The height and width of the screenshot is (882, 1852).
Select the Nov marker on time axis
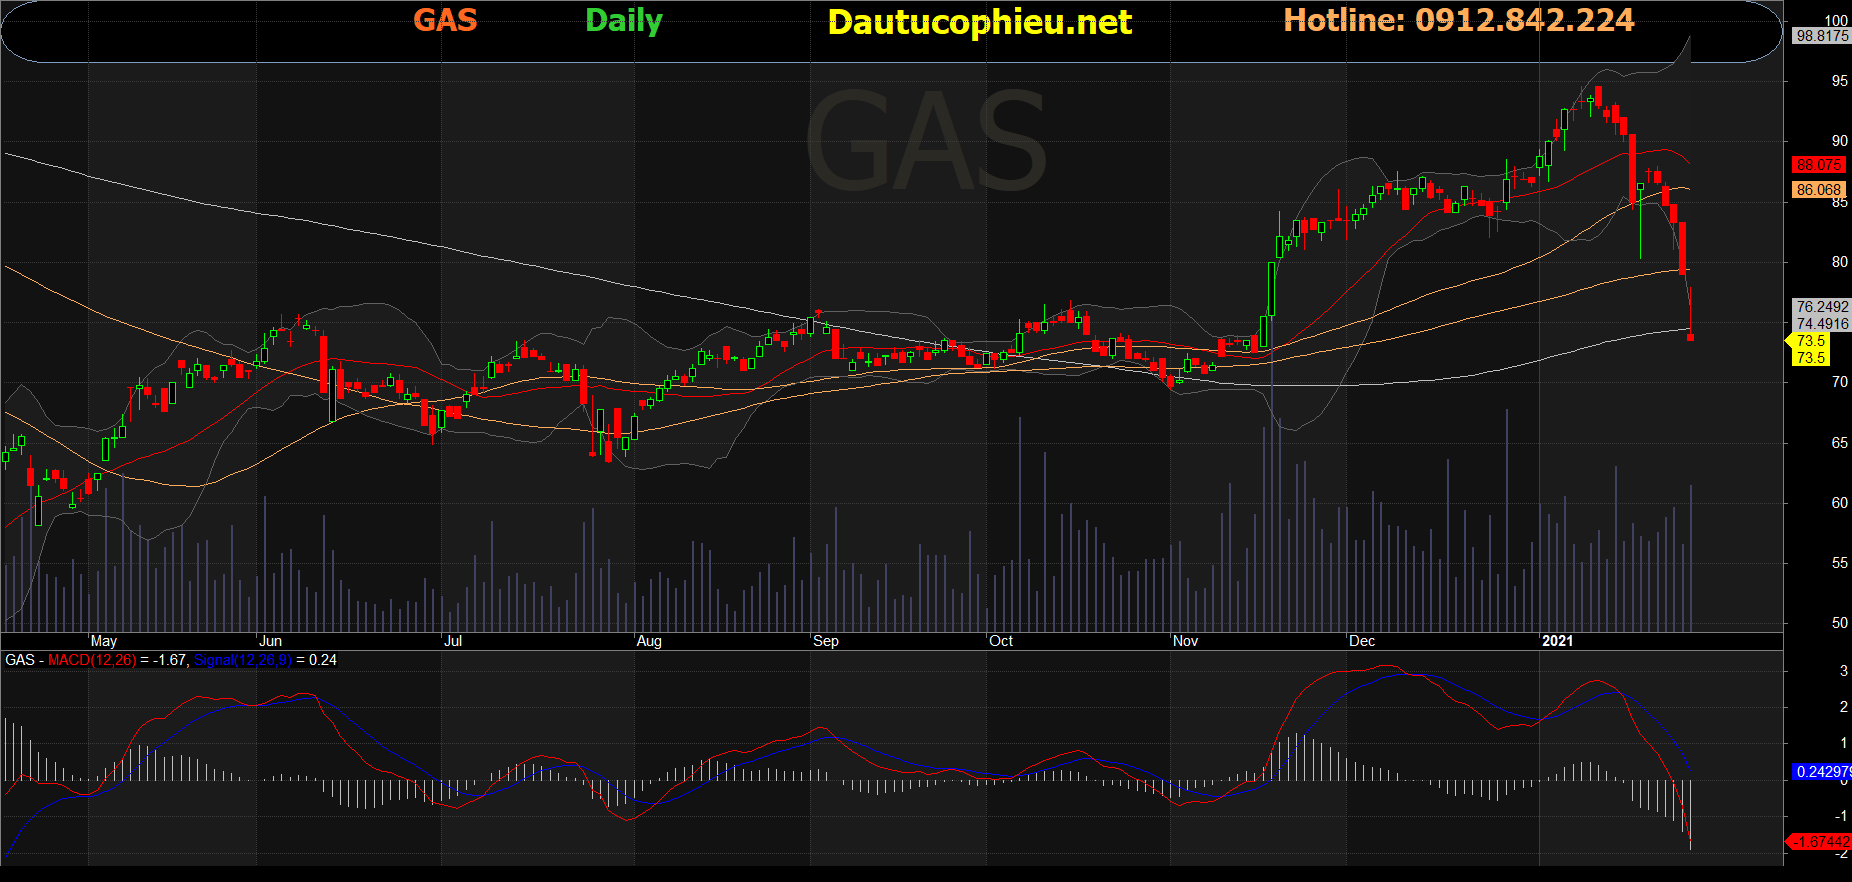click(1186, 641)
